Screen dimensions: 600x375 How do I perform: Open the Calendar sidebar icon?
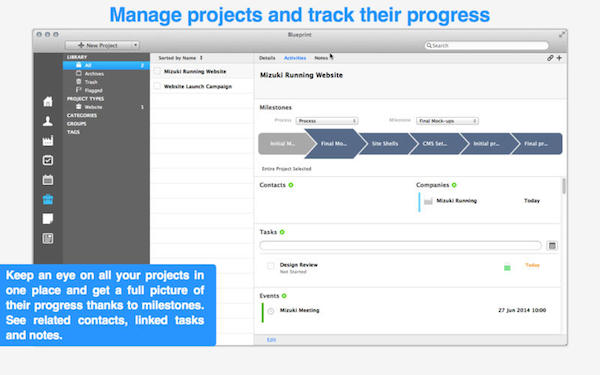(x=48, y=179)
